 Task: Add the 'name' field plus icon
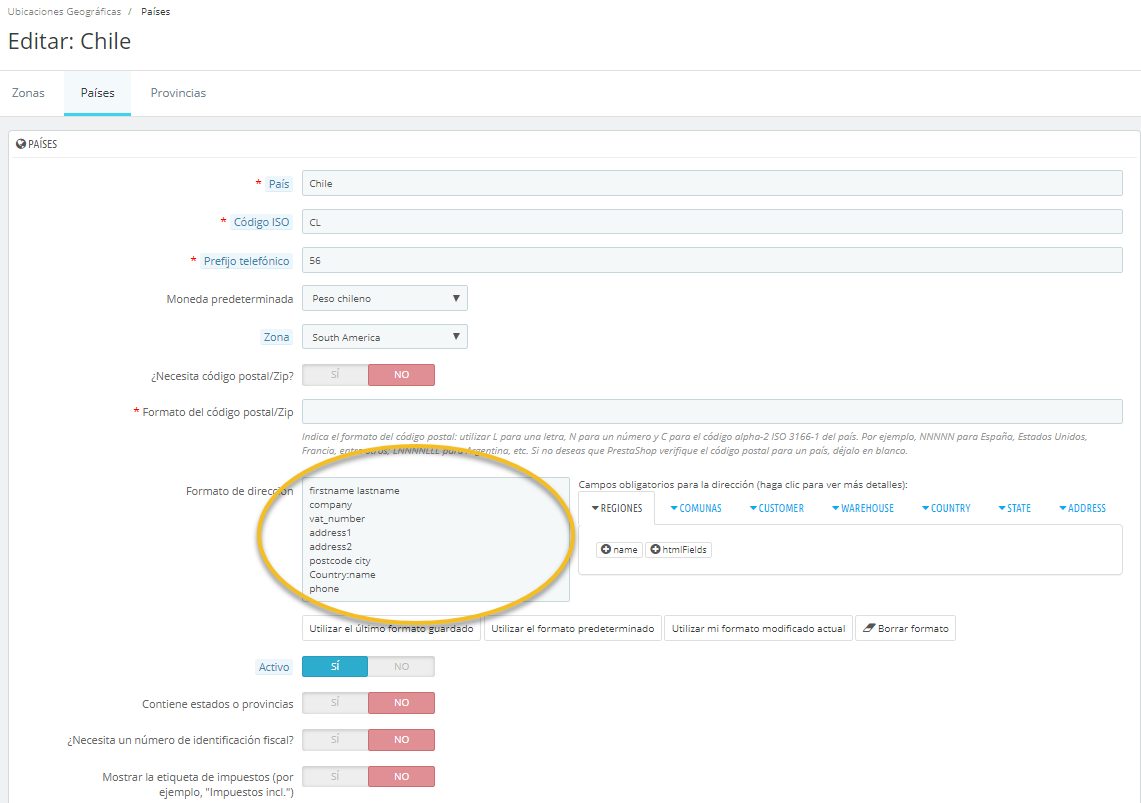(605, 550)
